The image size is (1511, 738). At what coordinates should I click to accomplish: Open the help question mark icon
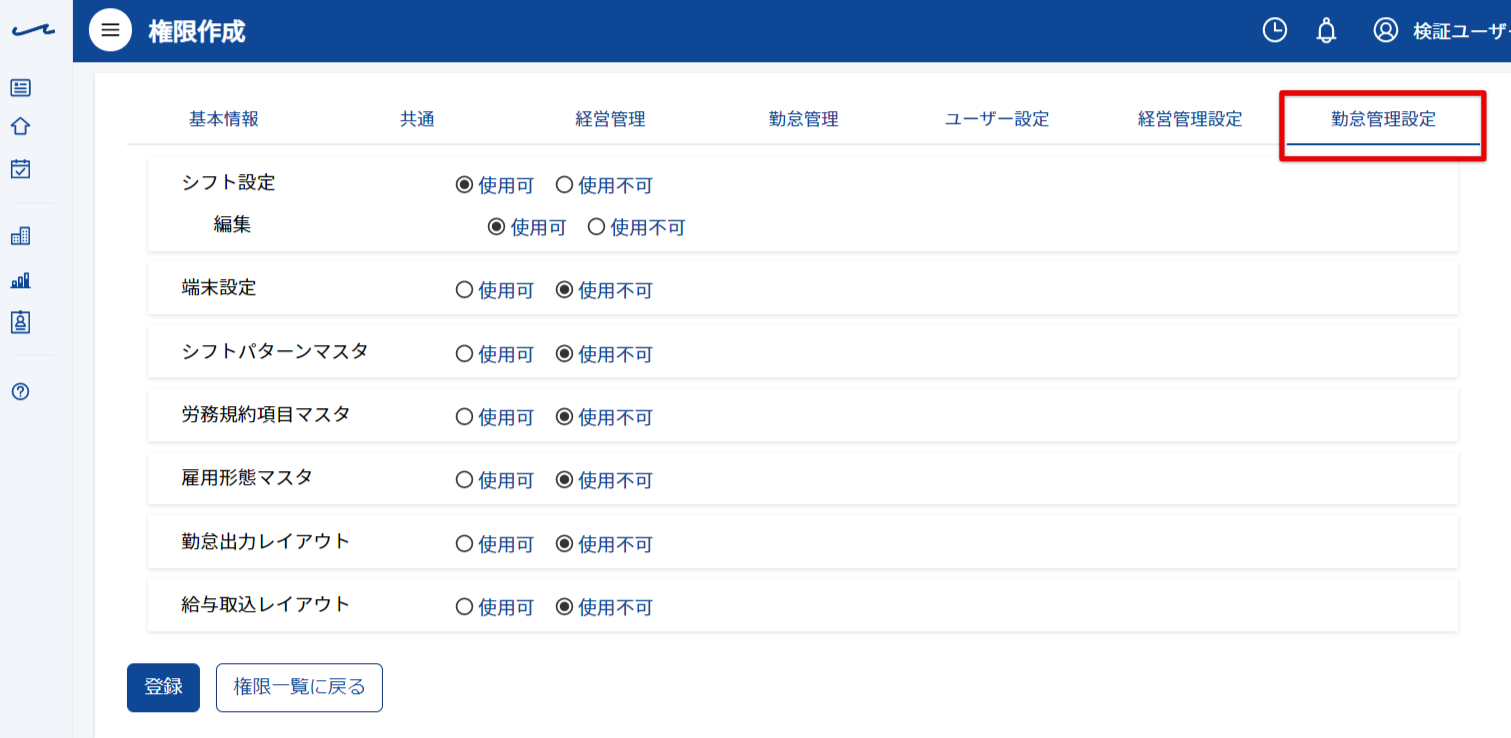(20, 391)
